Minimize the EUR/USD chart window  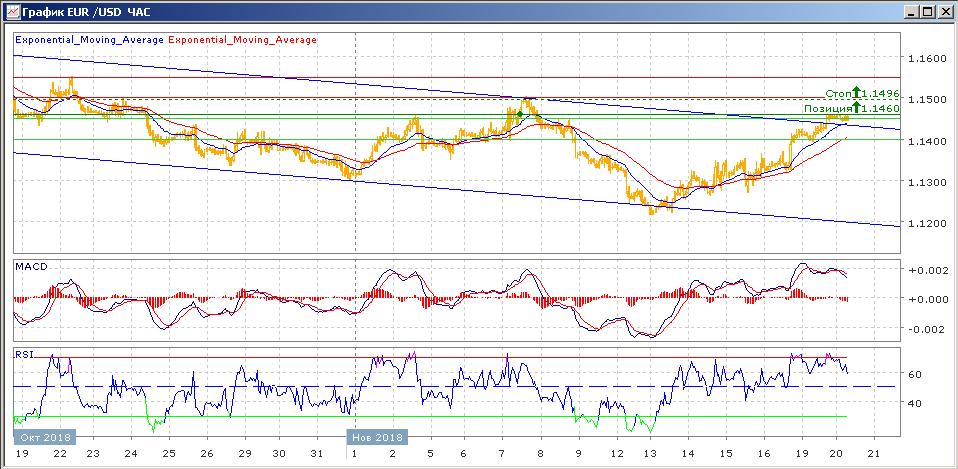point(911,12)
